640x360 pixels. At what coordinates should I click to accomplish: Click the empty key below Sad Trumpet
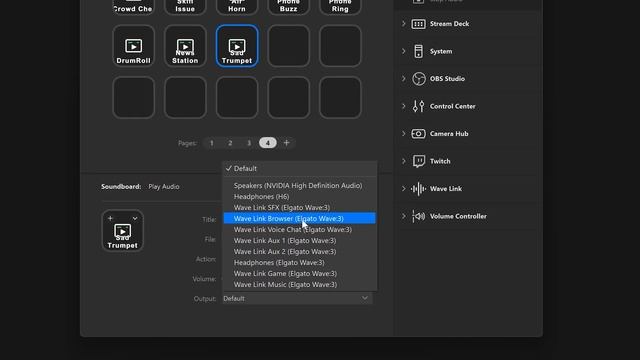coord(237,98)
